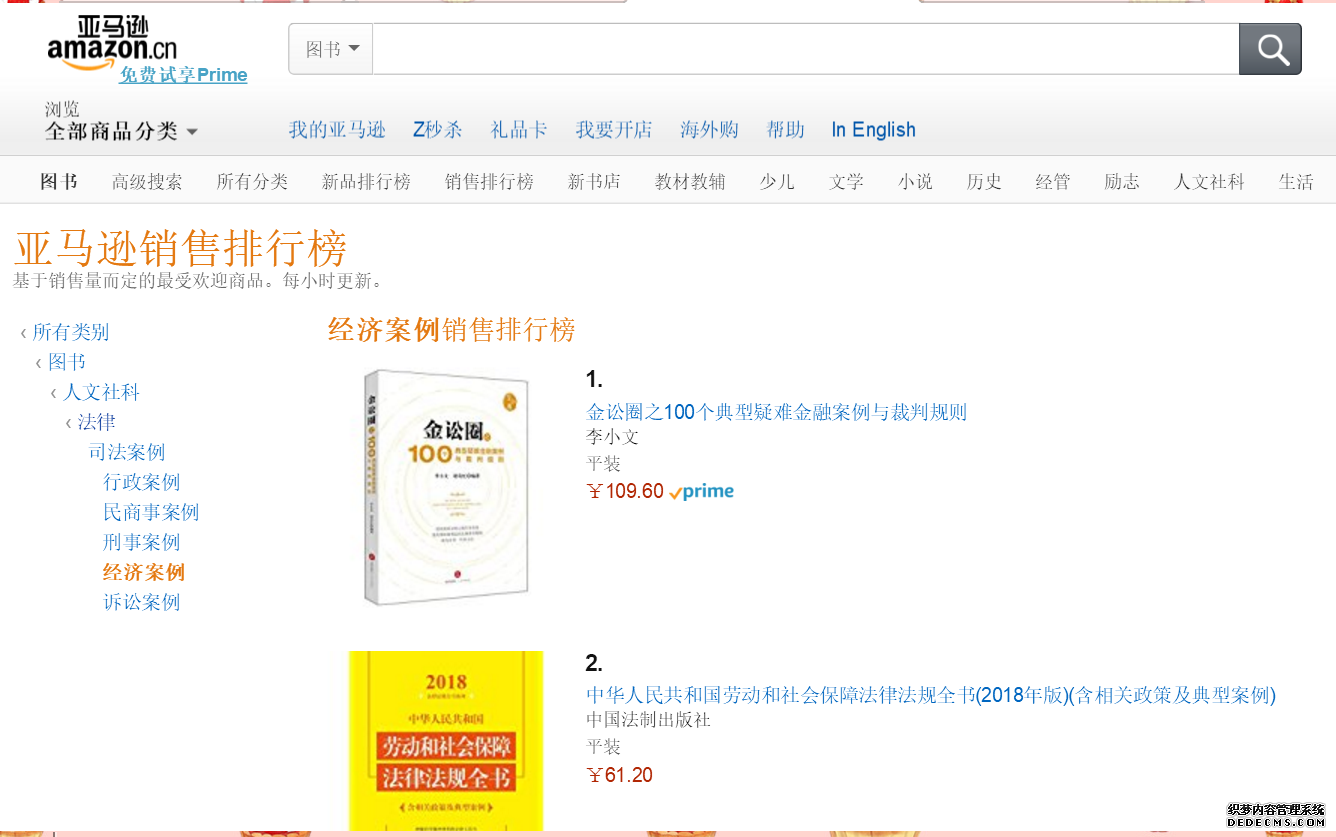Expand the 全部商品分类 menu
This screenshot has height=837, width=1336.
(x=121, y=131)
